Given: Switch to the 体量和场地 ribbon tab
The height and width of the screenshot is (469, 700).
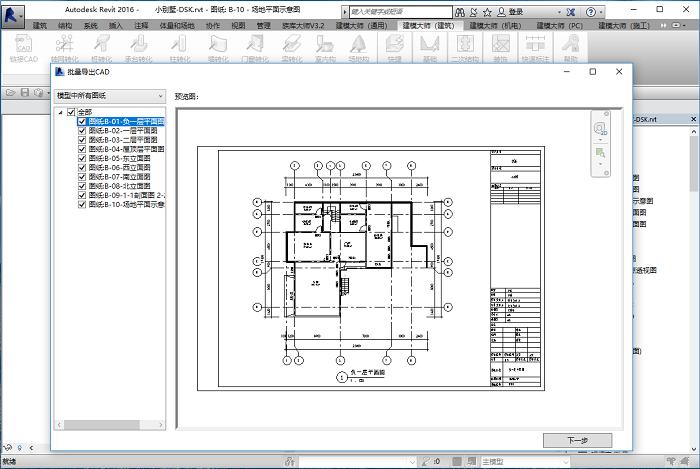Looking at the screenshot, I should pyautogui.click(x=177, y=26).
